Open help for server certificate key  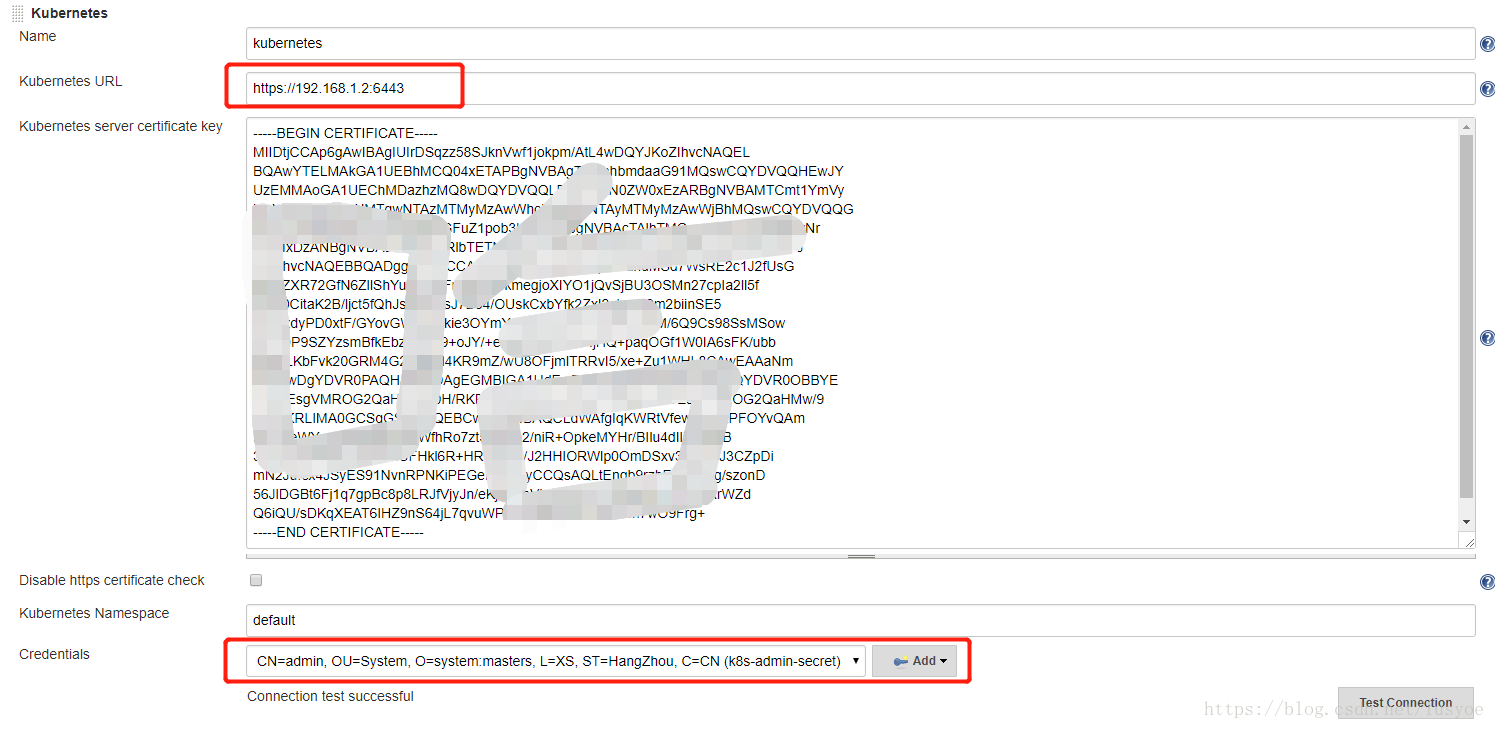click(1487, 338)
